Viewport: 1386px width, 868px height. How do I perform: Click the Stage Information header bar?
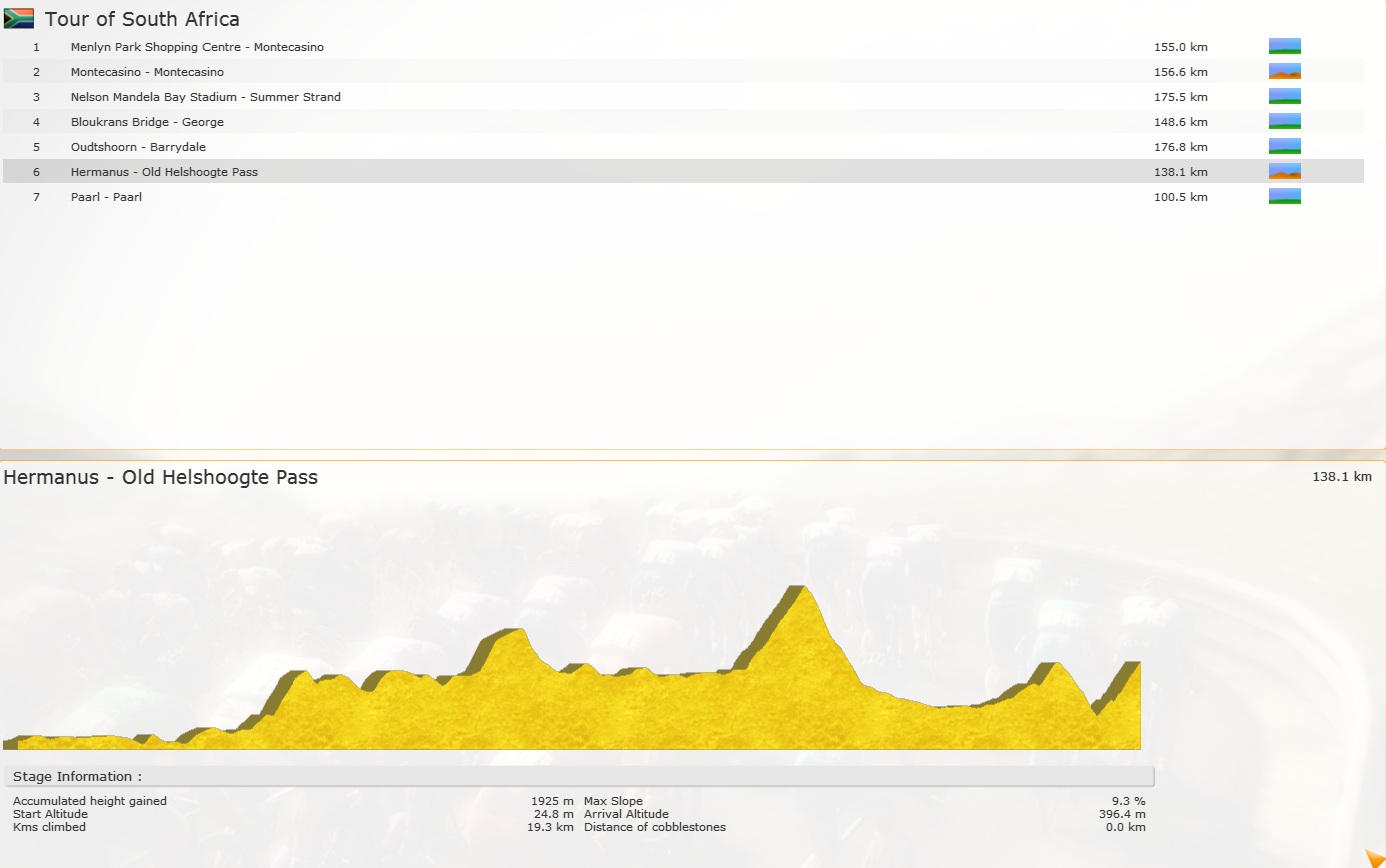point(579,777)
